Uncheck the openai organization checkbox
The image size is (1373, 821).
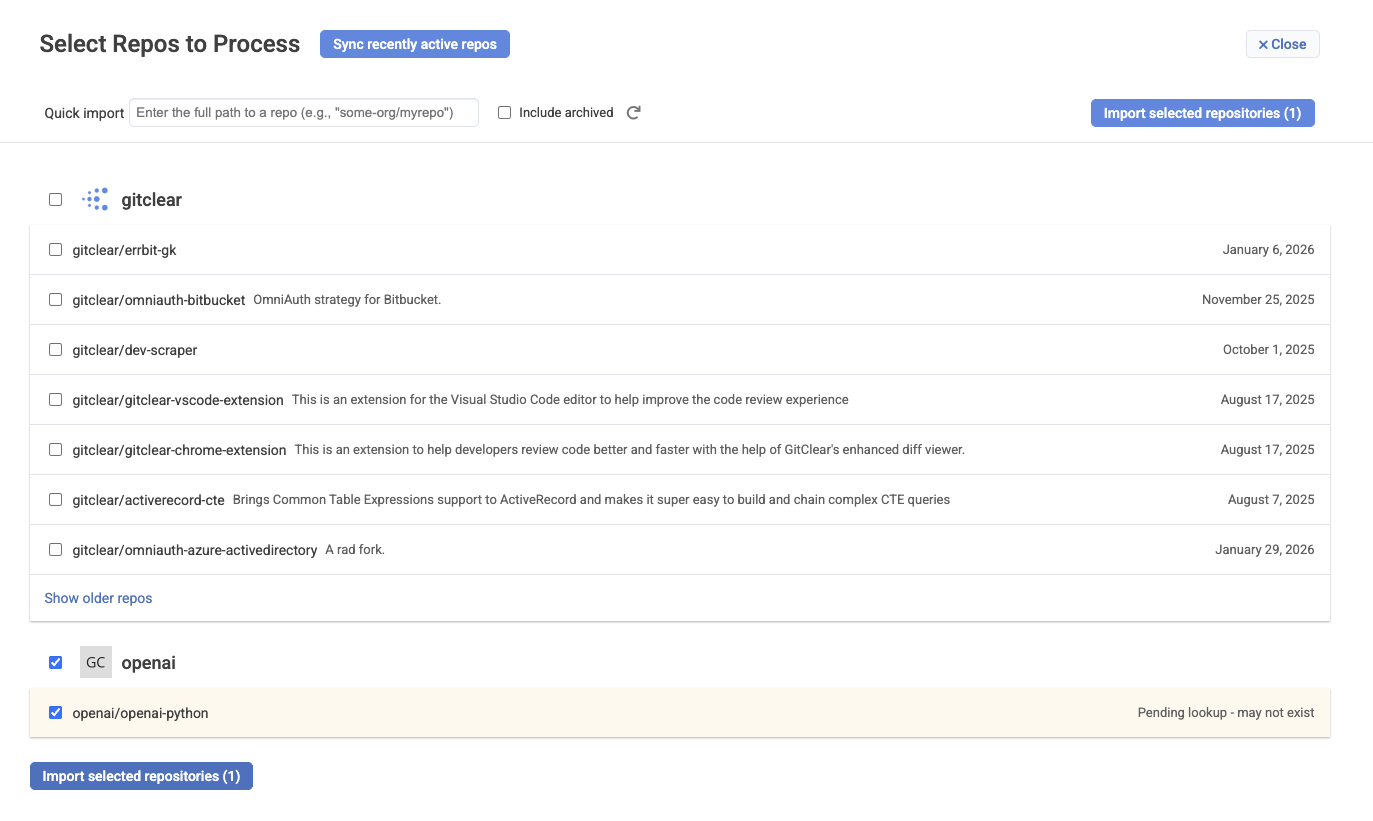[56, 663]
